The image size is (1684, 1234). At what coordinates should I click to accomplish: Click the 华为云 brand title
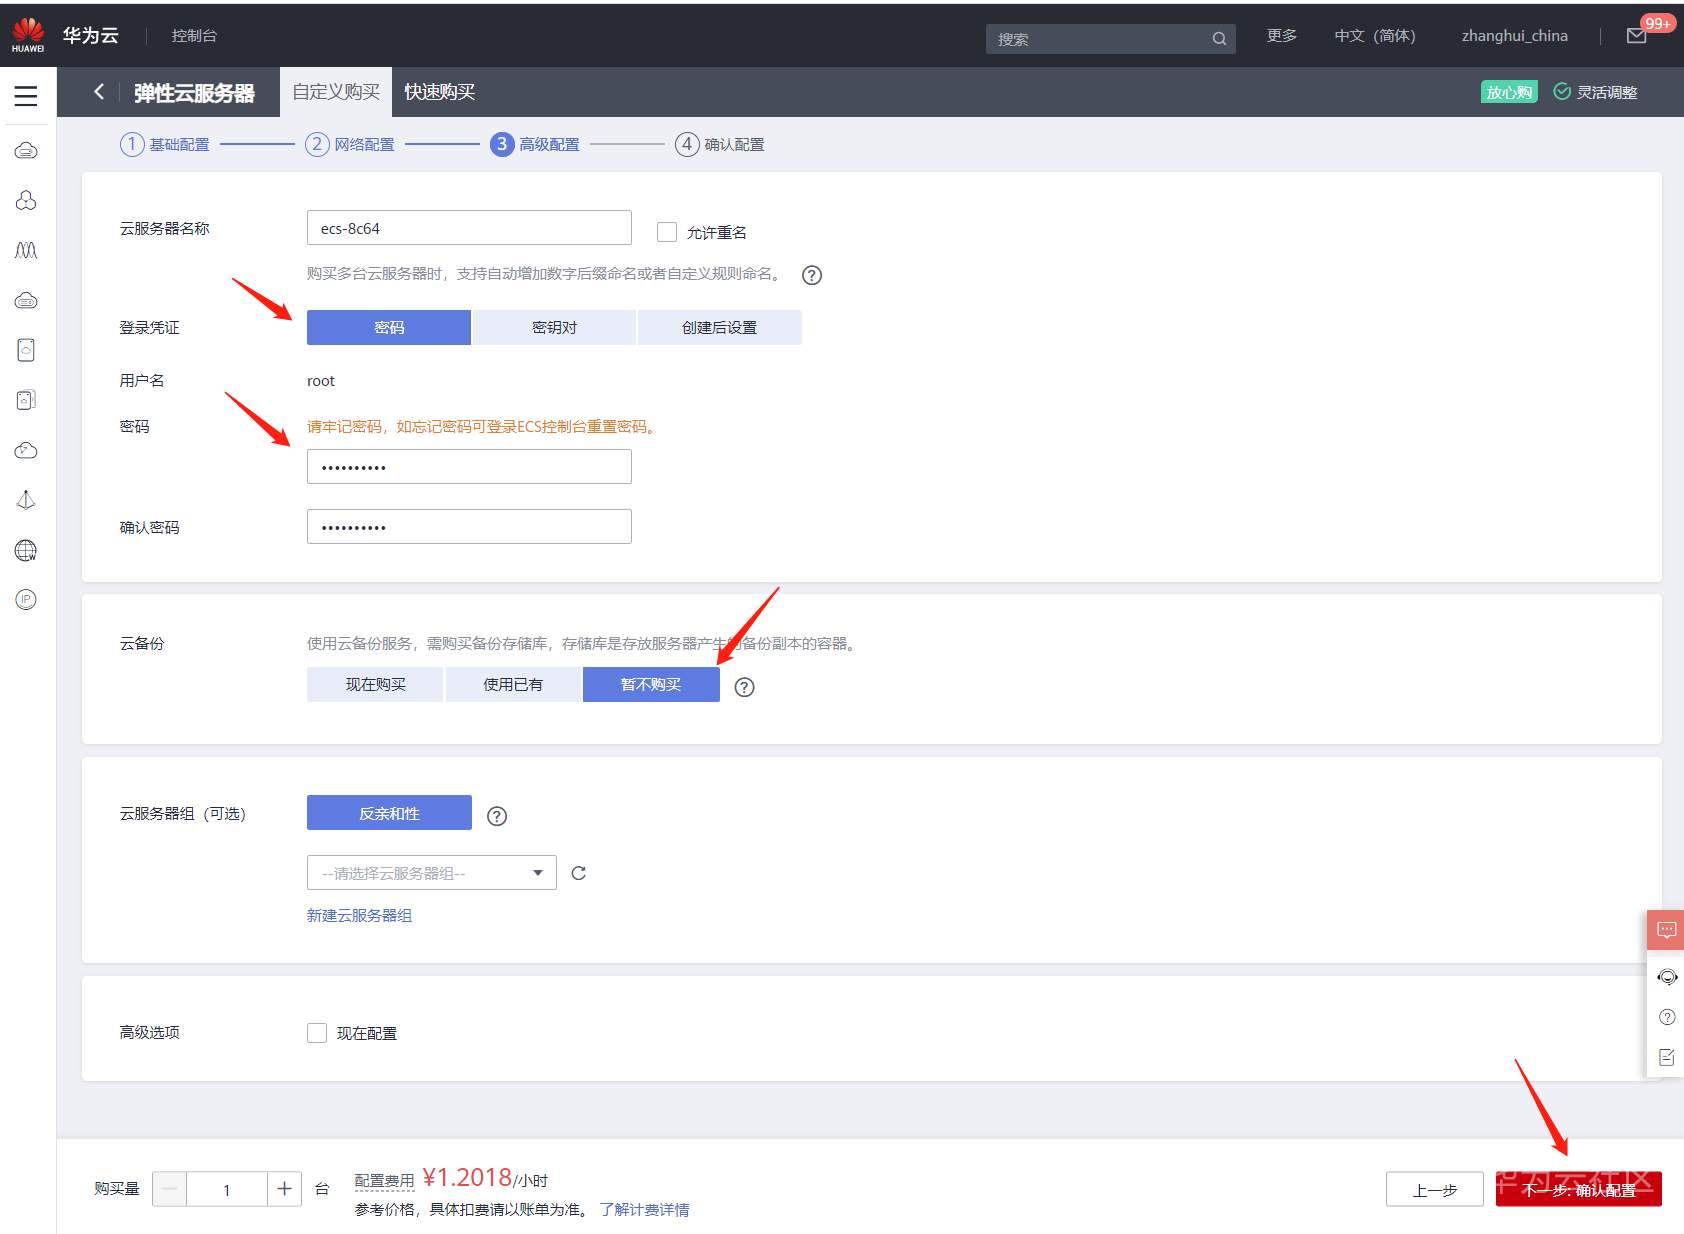pos(91,35)
